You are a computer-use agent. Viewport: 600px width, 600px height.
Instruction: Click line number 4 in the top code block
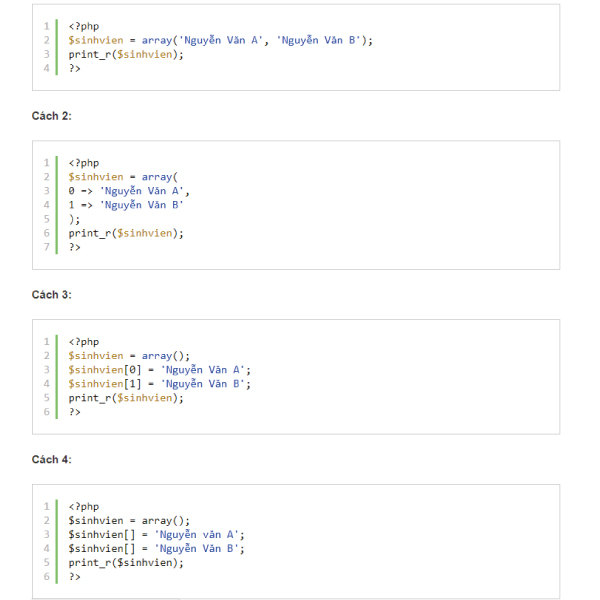46,68
